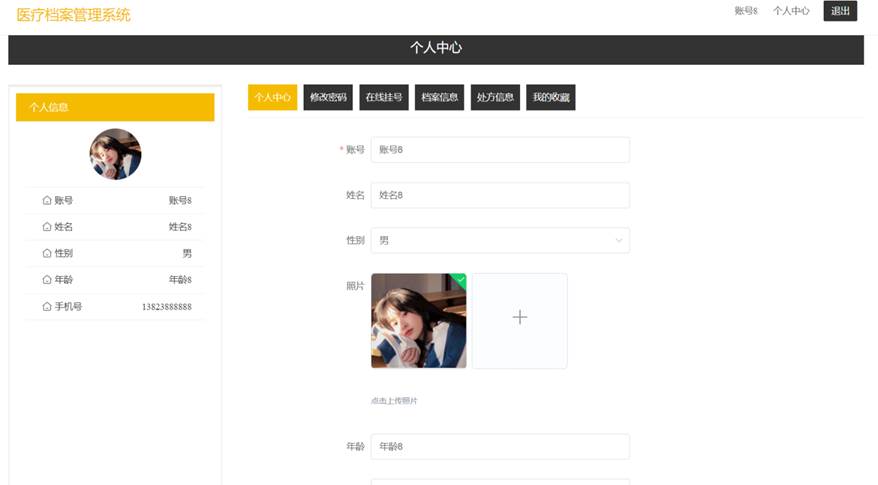This screenshot has height=485, width=878.
Task: Open the 性别 dropdown arrow
Action: click(x=619, y=240)
